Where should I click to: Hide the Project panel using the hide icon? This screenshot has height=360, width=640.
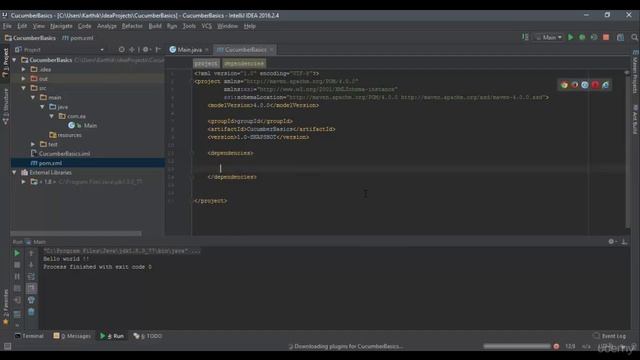click(158, 49)
